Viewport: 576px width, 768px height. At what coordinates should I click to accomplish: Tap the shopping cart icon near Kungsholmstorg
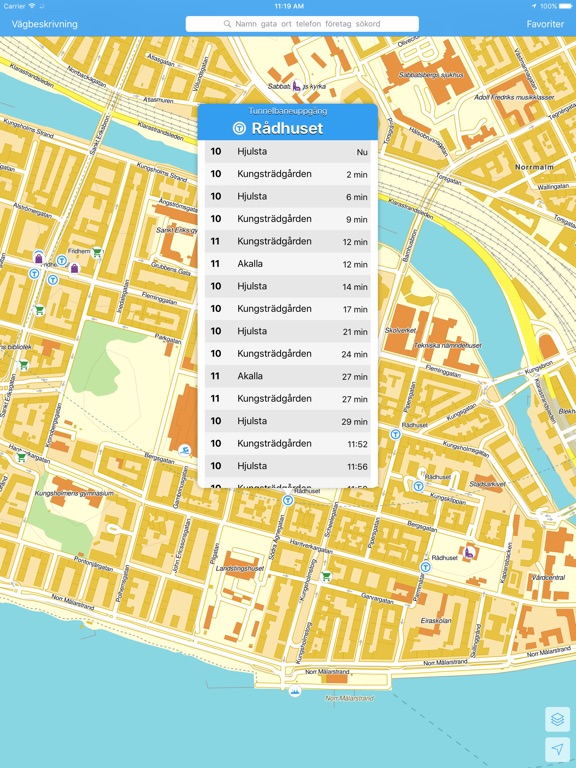326,576
